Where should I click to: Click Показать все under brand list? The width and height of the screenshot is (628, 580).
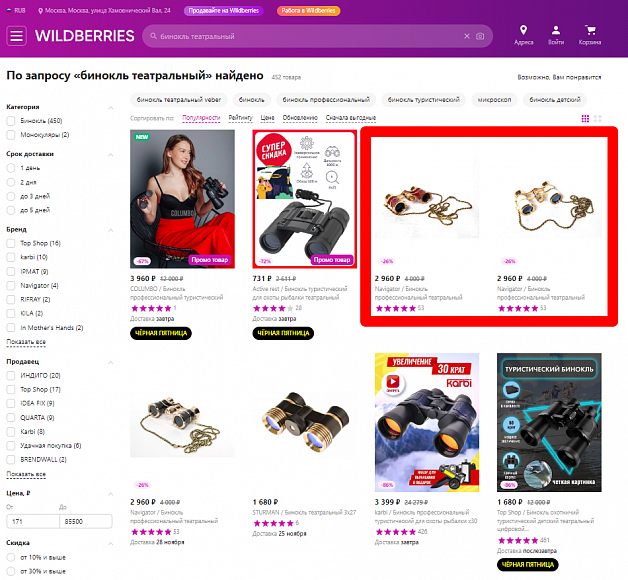click(26, 342)
